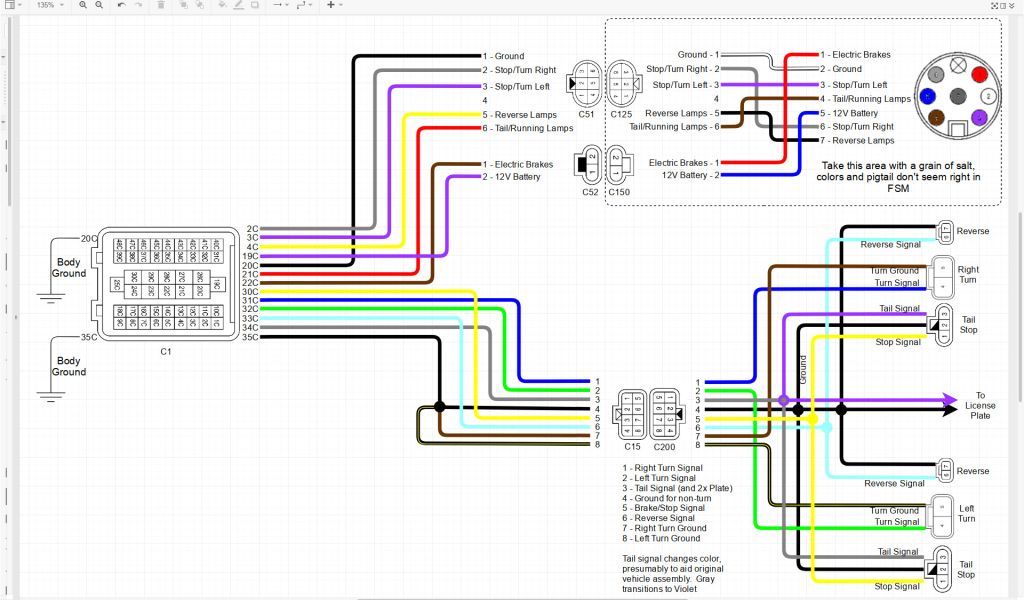
Task: Click the redo arrow icon
Action: [x=136, y=5]
